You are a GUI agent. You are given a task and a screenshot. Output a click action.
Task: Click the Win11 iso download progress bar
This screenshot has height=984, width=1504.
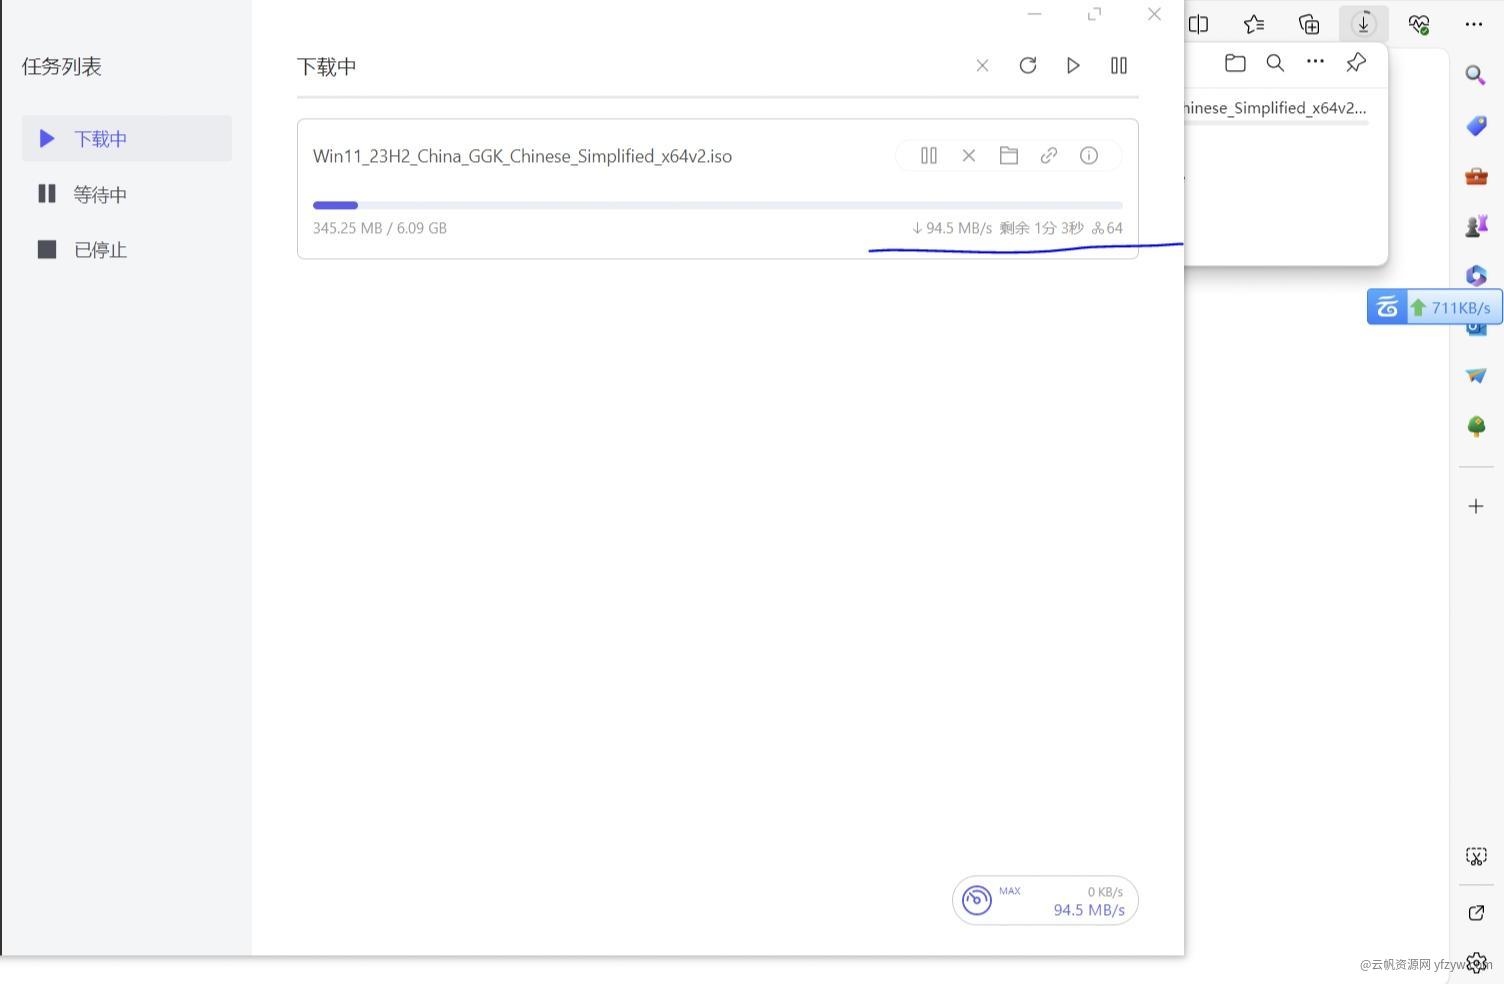click(x=718, y=205)
